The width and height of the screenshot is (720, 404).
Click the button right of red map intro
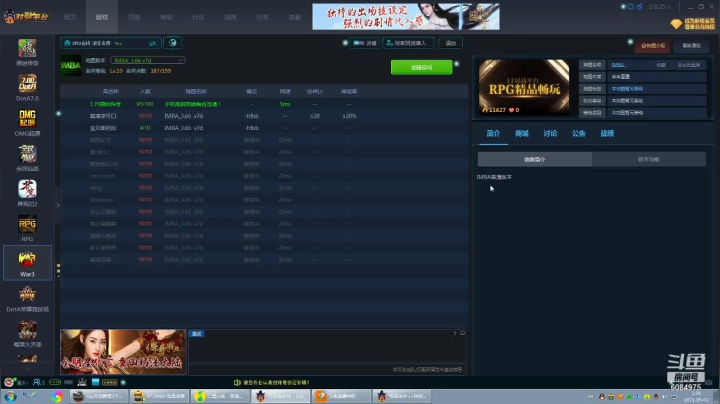tap(691, 45)
